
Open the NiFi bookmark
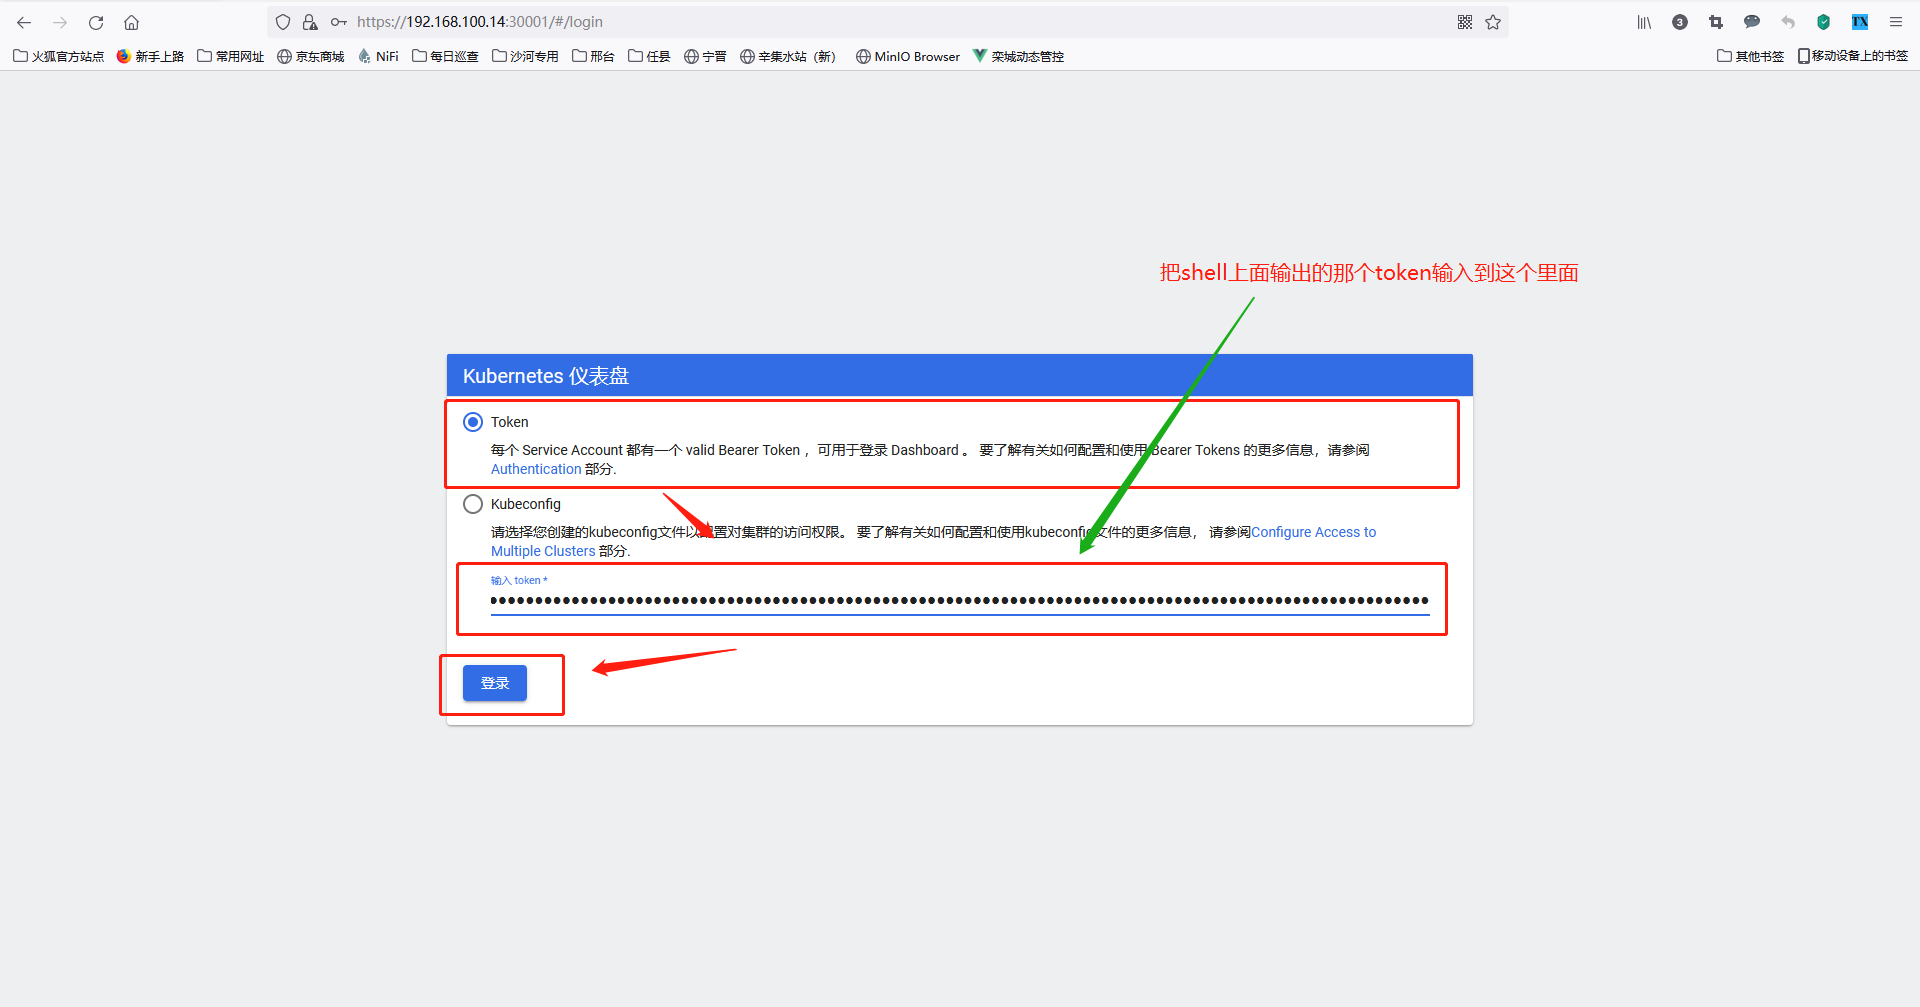coord(378,56)
